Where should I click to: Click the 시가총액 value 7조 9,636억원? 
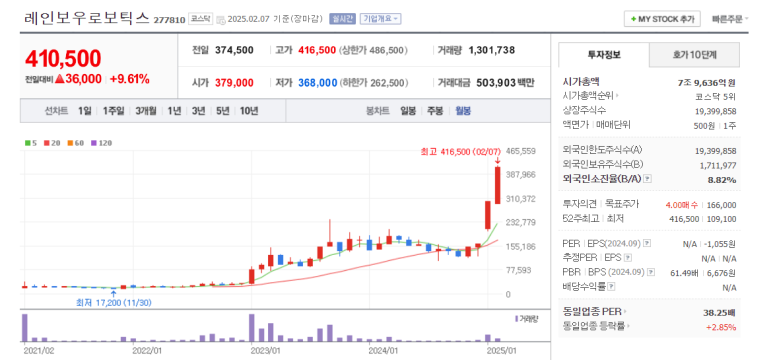pyautogui.click(x=706, y=83)
